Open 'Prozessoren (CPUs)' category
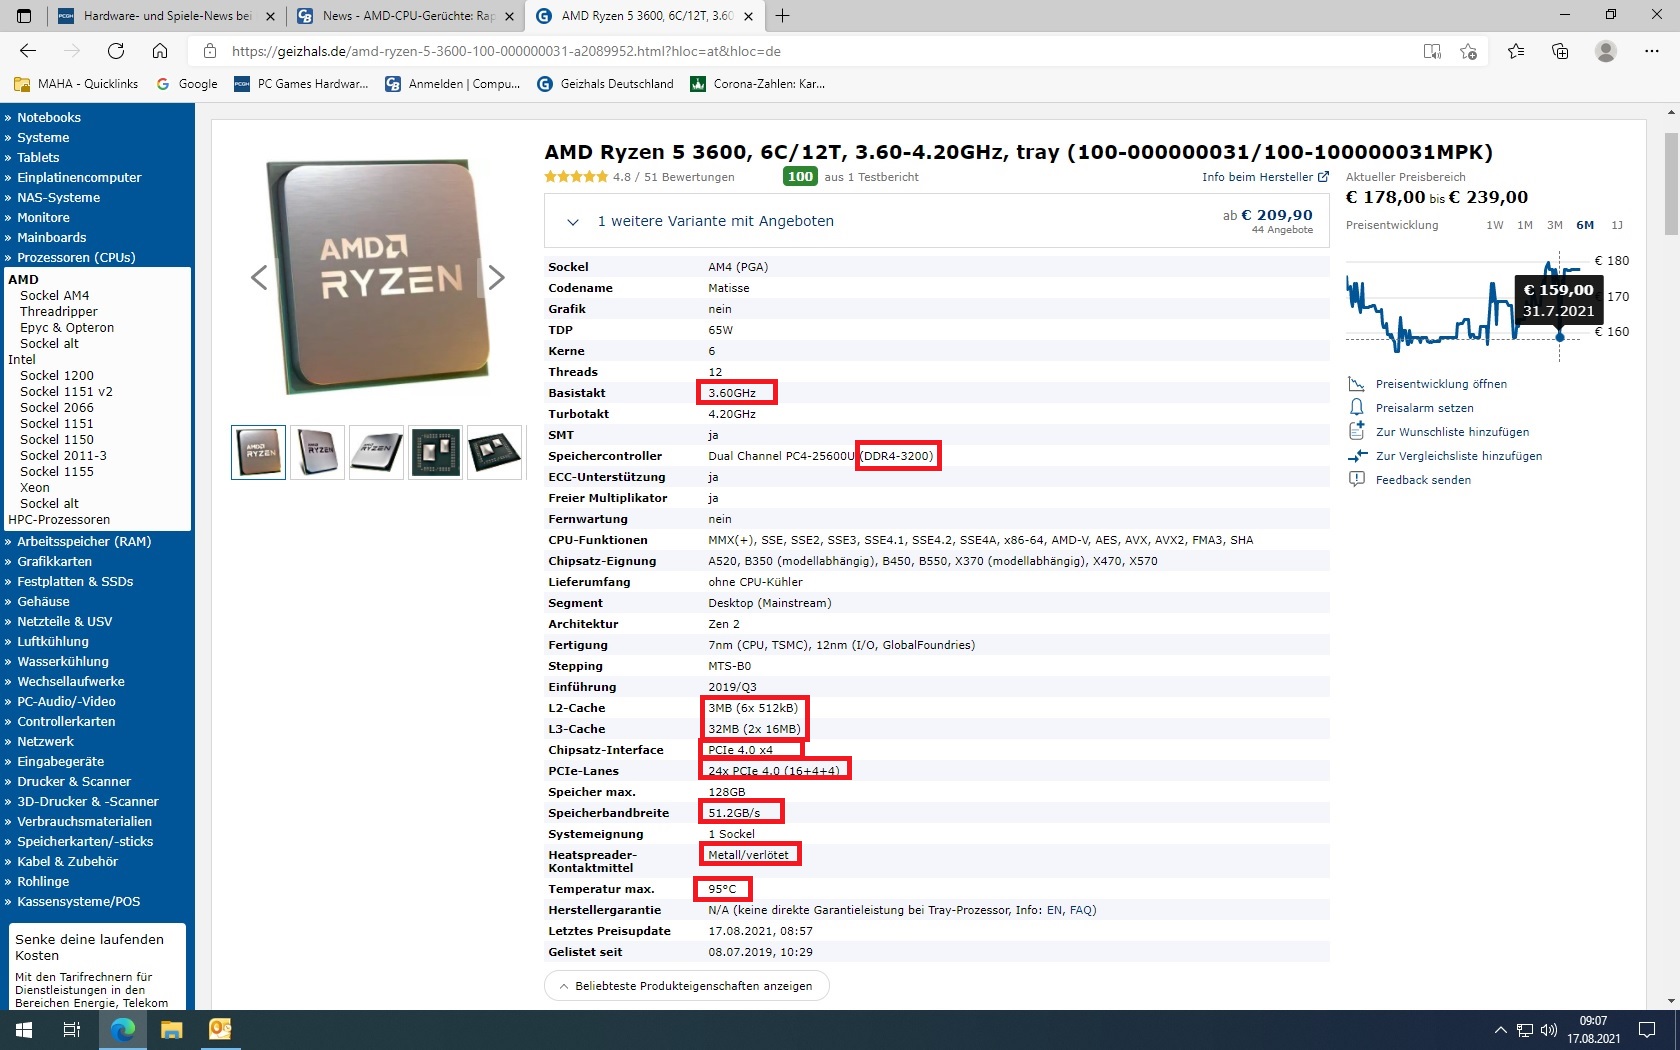The image size is (1680, 1050). [x=75, y=257]
